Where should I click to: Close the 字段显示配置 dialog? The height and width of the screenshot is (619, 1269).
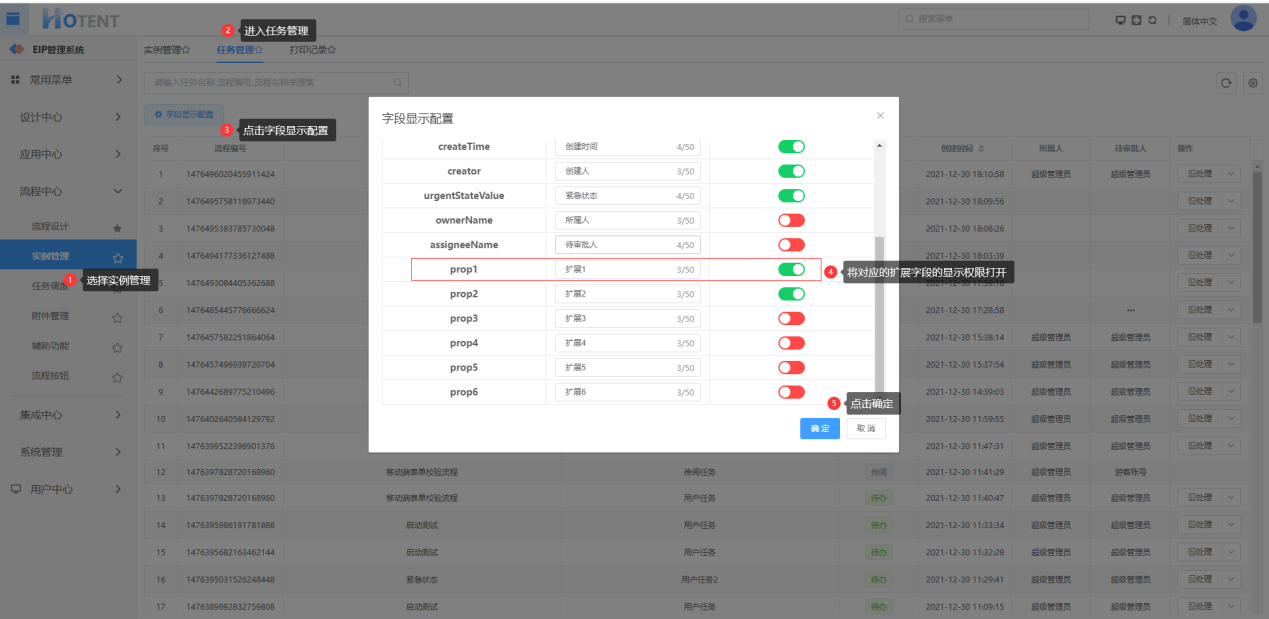coord(880,116)
